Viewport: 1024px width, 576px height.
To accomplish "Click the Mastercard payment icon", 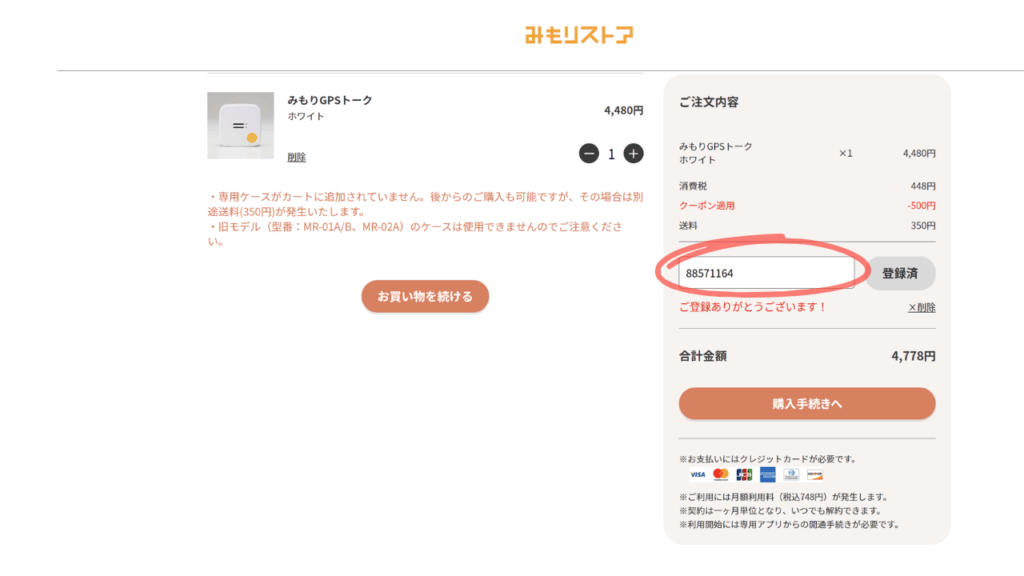I will 720,474.
